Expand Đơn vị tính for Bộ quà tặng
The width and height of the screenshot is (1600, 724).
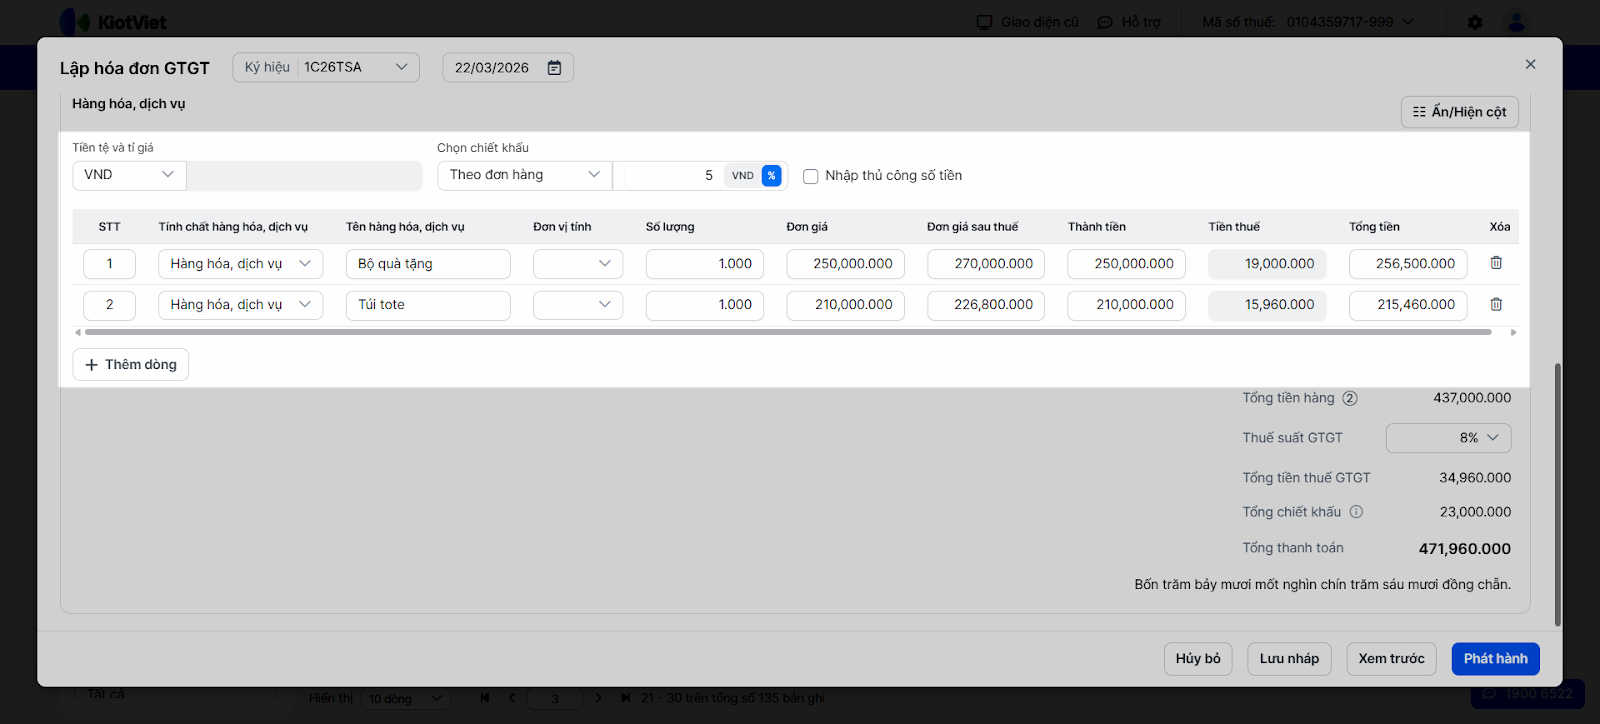point(578,264)
